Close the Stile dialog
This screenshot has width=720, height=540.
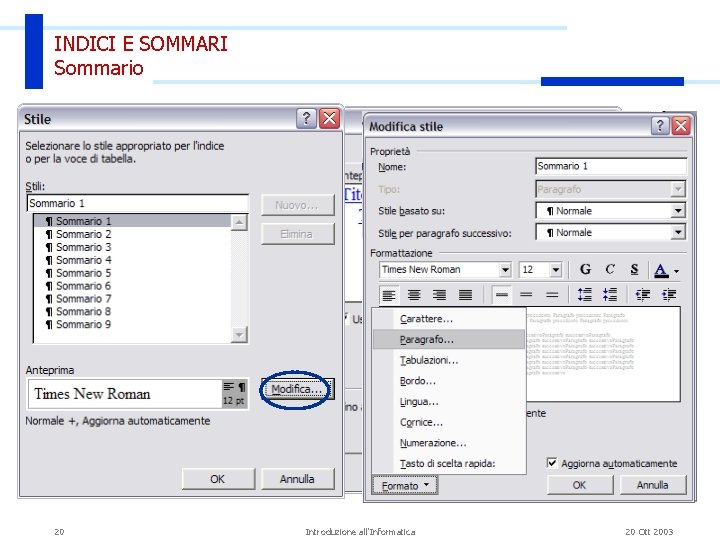(x=330, y=119)
